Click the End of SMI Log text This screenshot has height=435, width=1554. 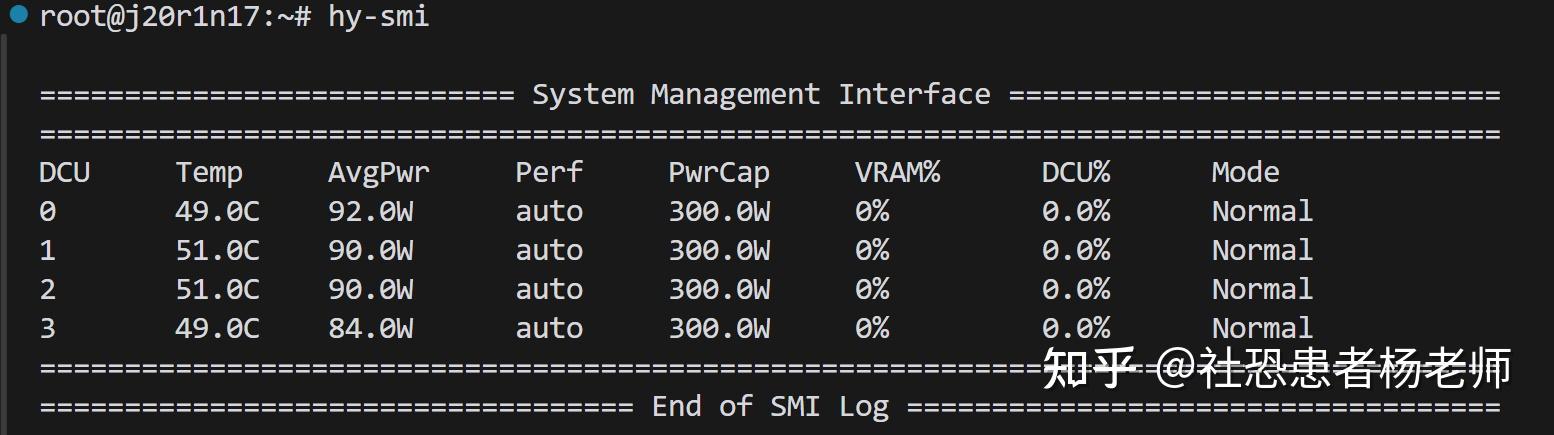770,407
